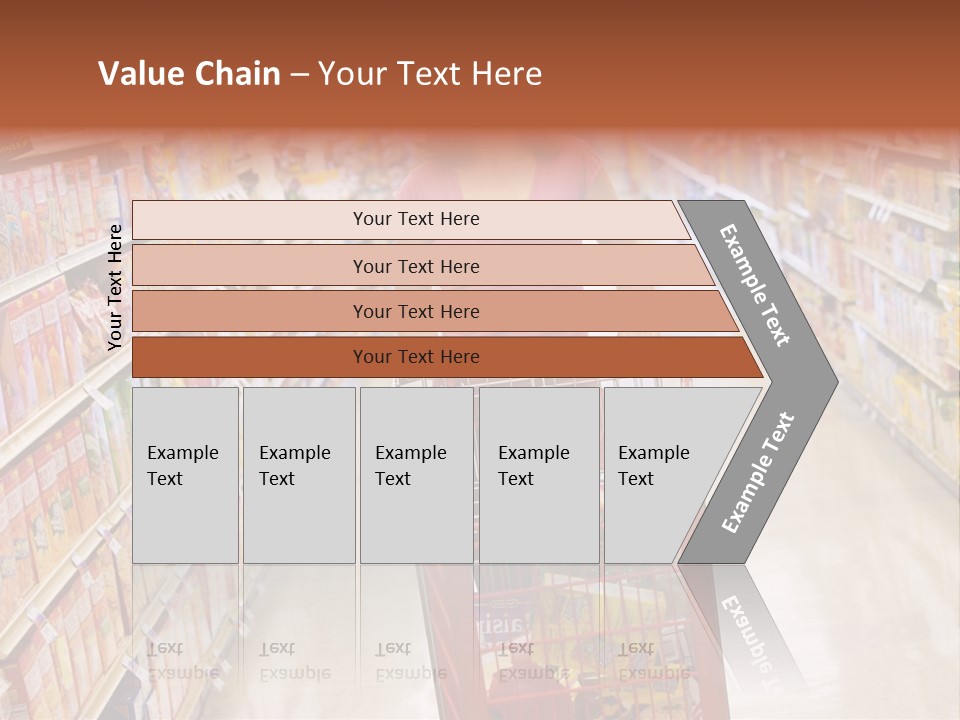
Task: Select the mirrored "Example" reflection under the chevron
Action: (748, 637)
